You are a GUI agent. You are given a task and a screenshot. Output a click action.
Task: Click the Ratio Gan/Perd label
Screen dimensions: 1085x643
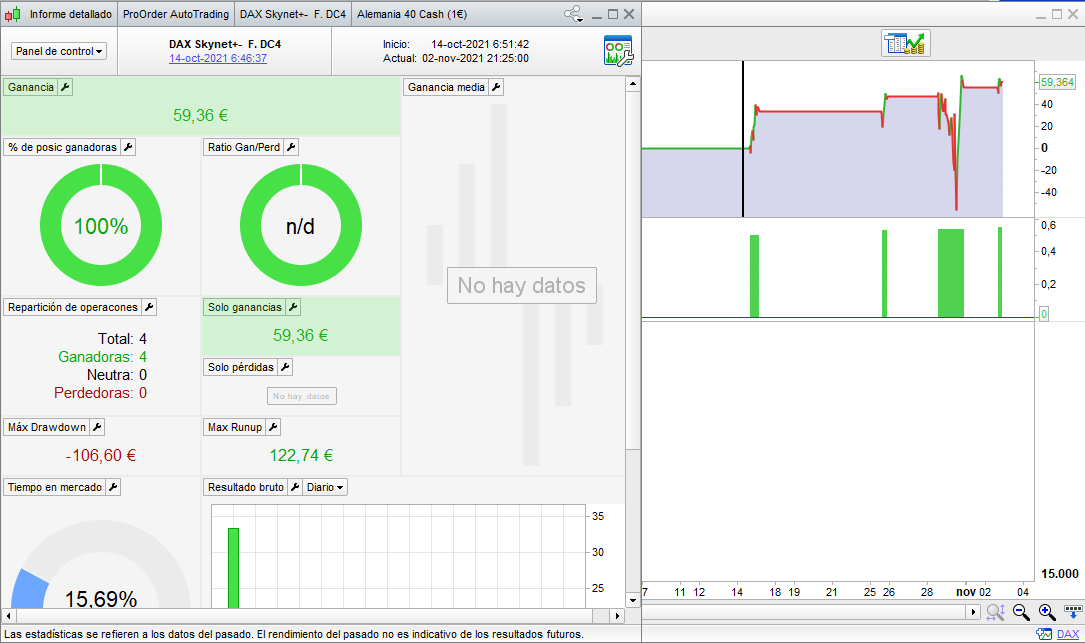(244, 147)
